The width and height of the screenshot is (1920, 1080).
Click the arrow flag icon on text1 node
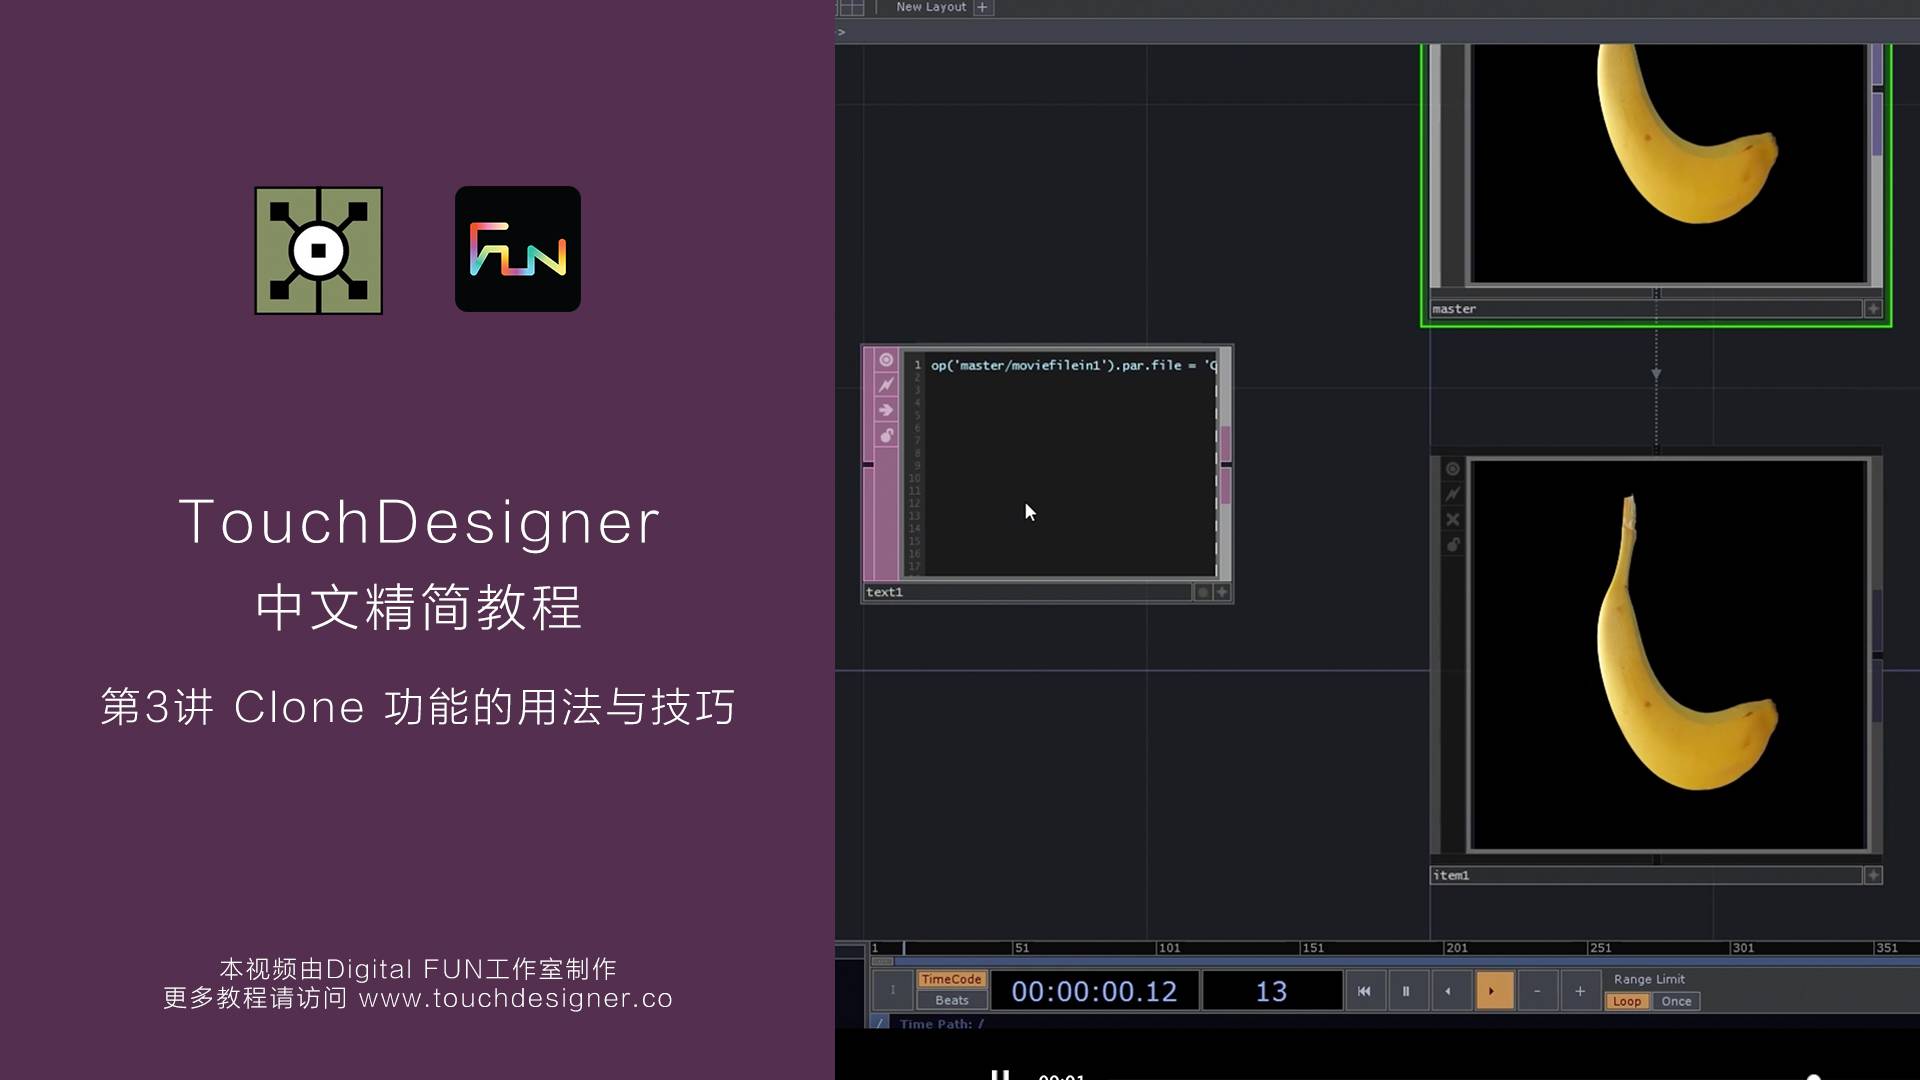click(x=886, y=410)
